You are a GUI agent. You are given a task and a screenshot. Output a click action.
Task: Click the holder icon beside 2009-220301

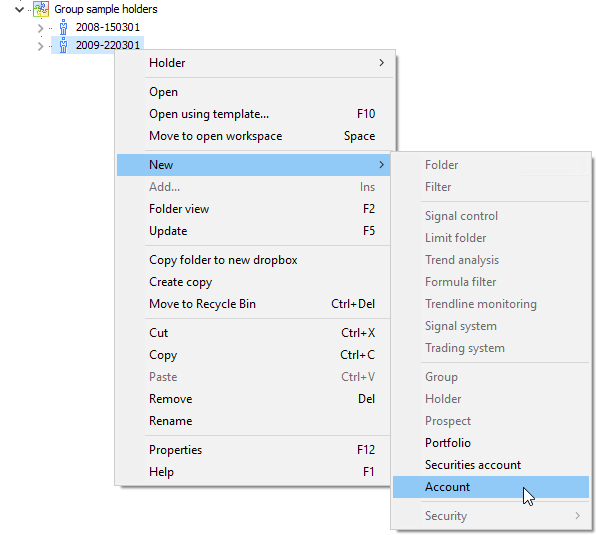click(x=63, y=45)
